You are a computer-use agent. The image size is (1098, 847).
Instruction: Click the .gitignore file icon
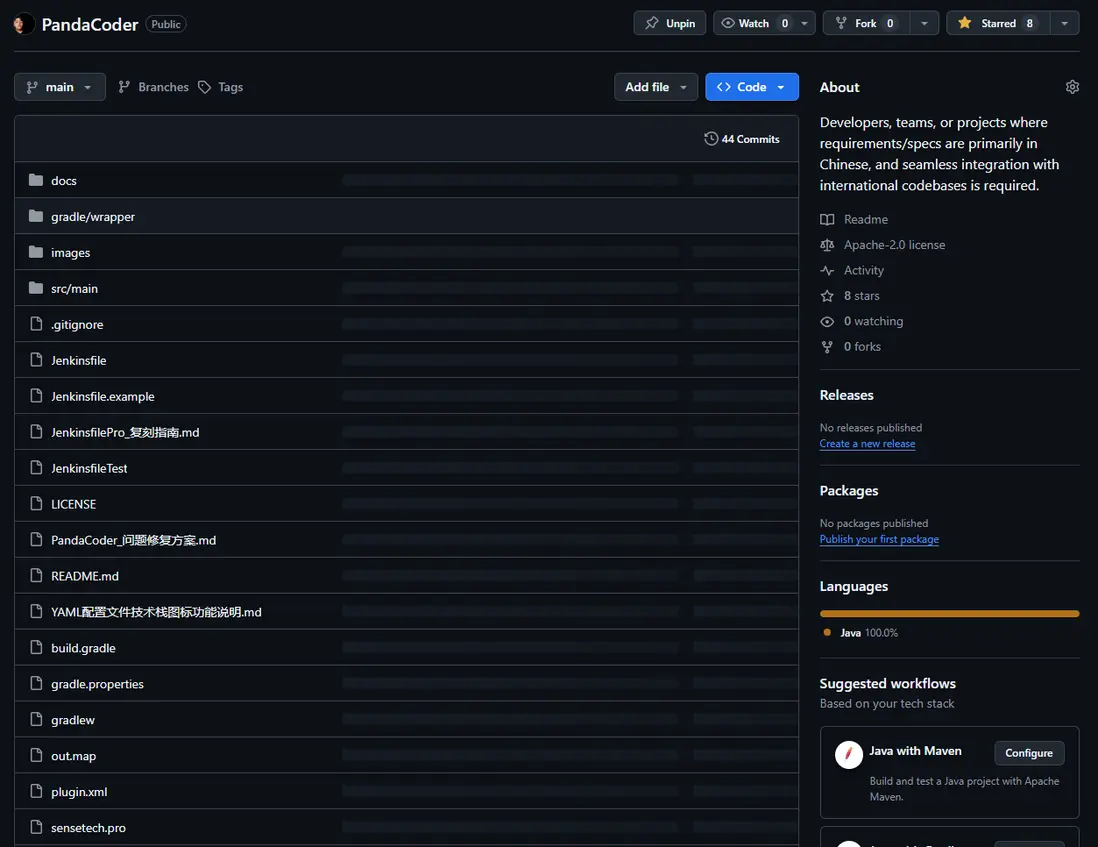36,323
